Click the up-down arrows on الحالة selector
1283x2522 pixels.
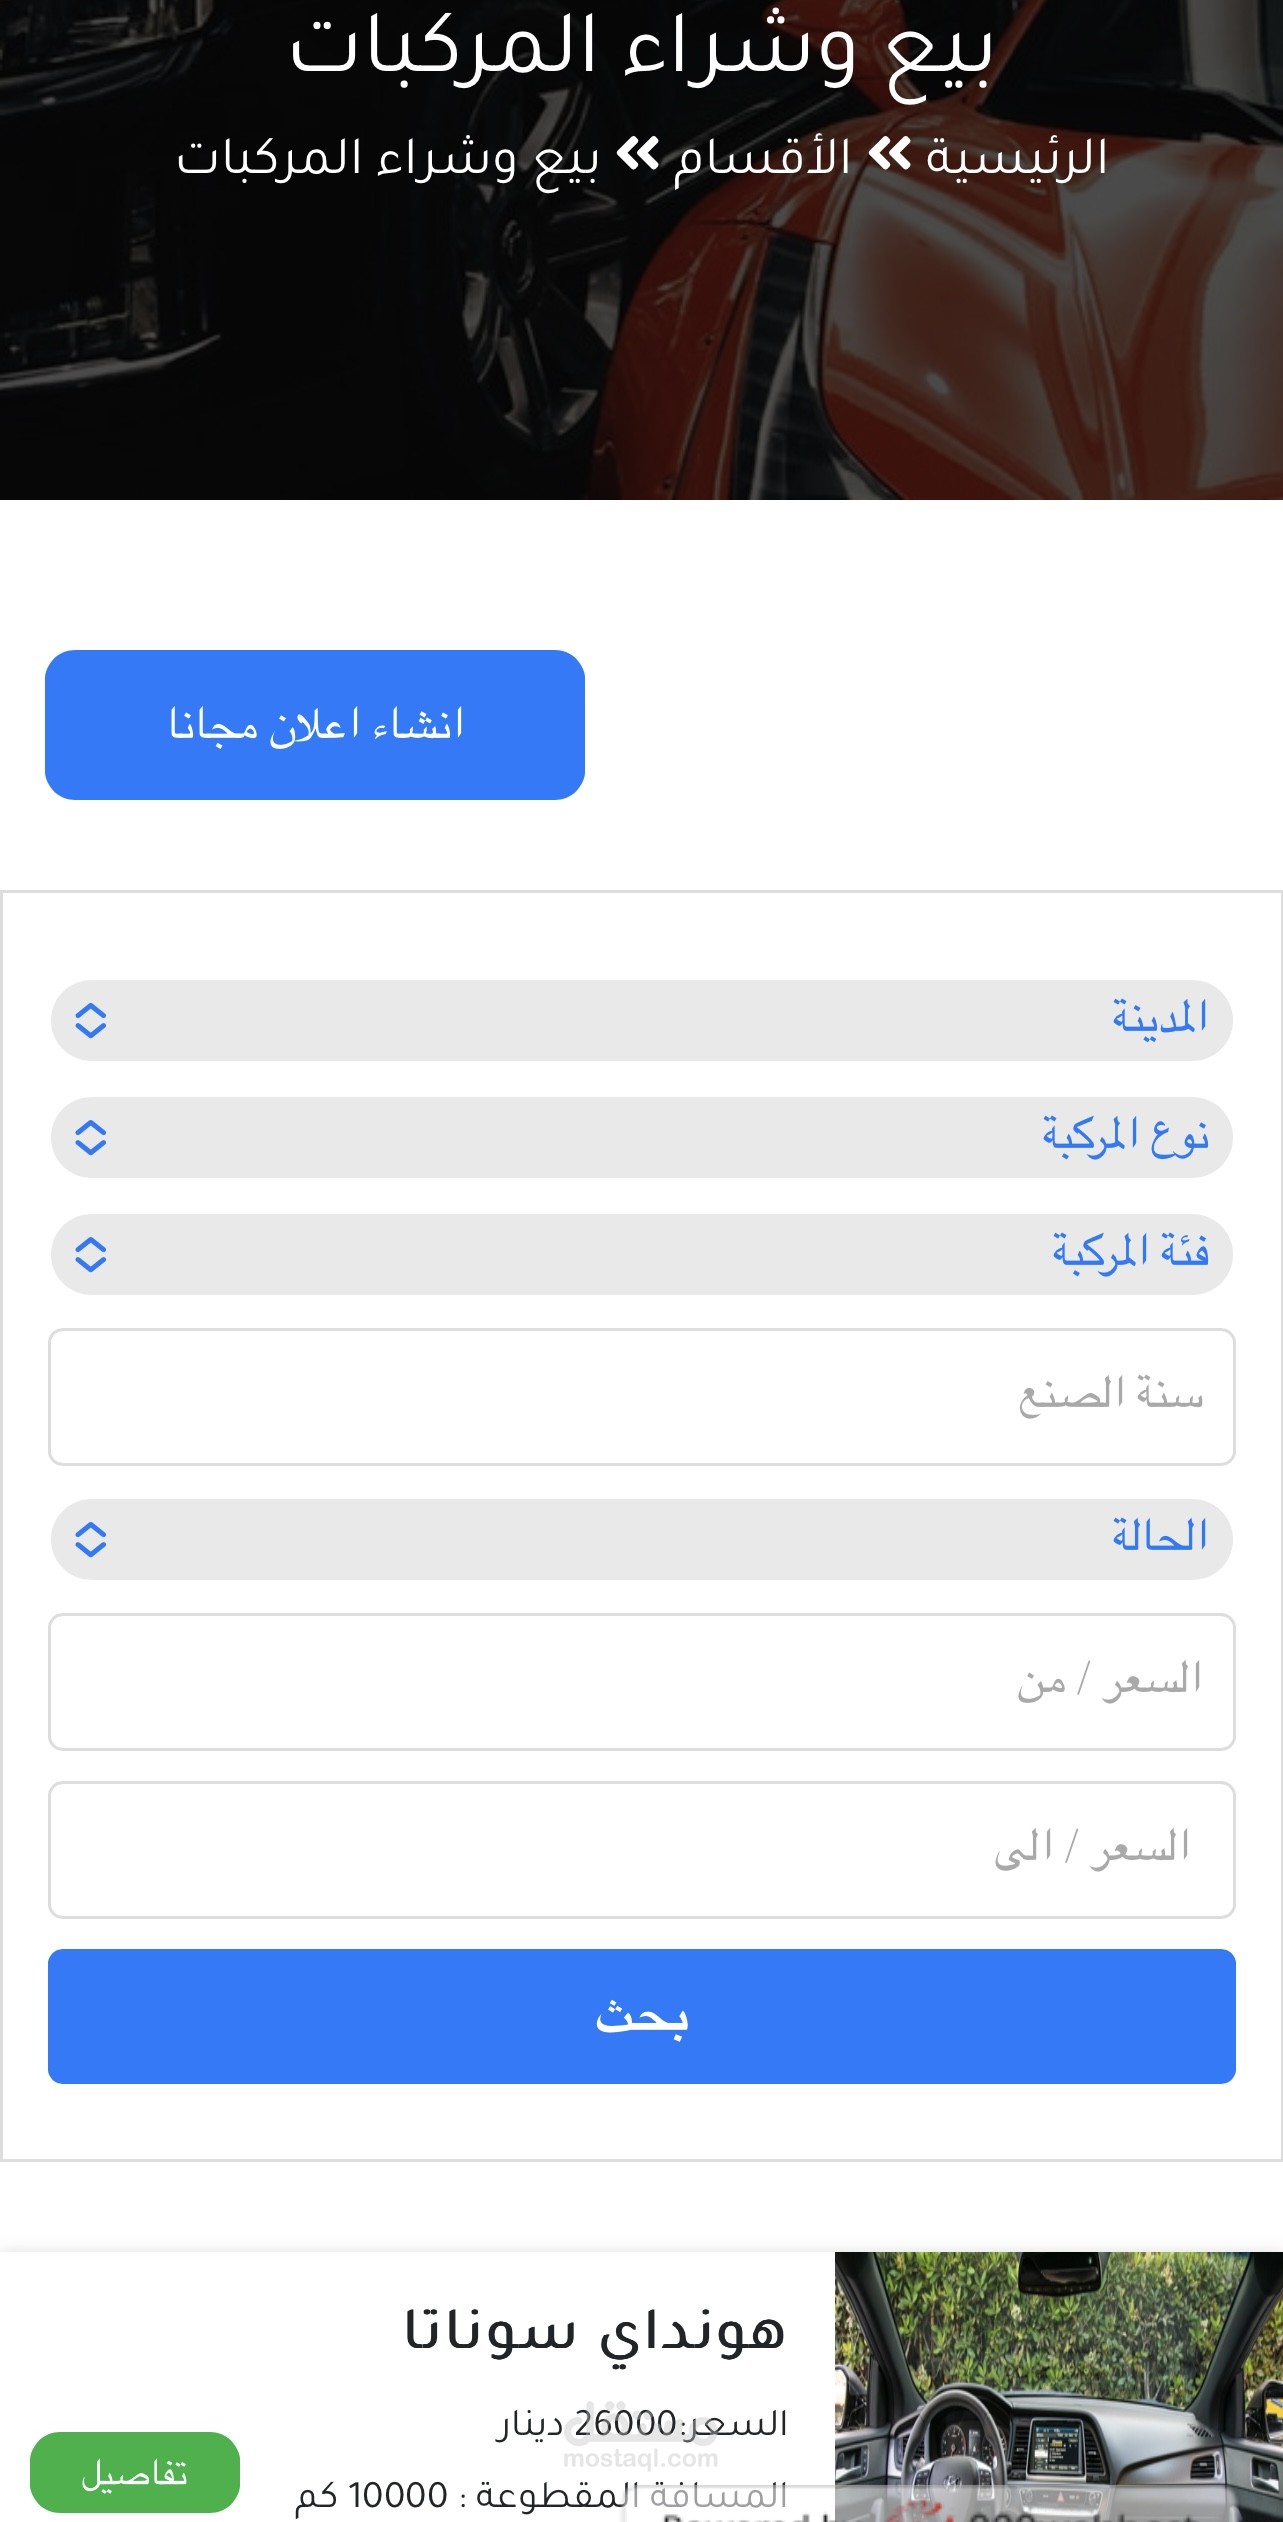click(91, 1539)
